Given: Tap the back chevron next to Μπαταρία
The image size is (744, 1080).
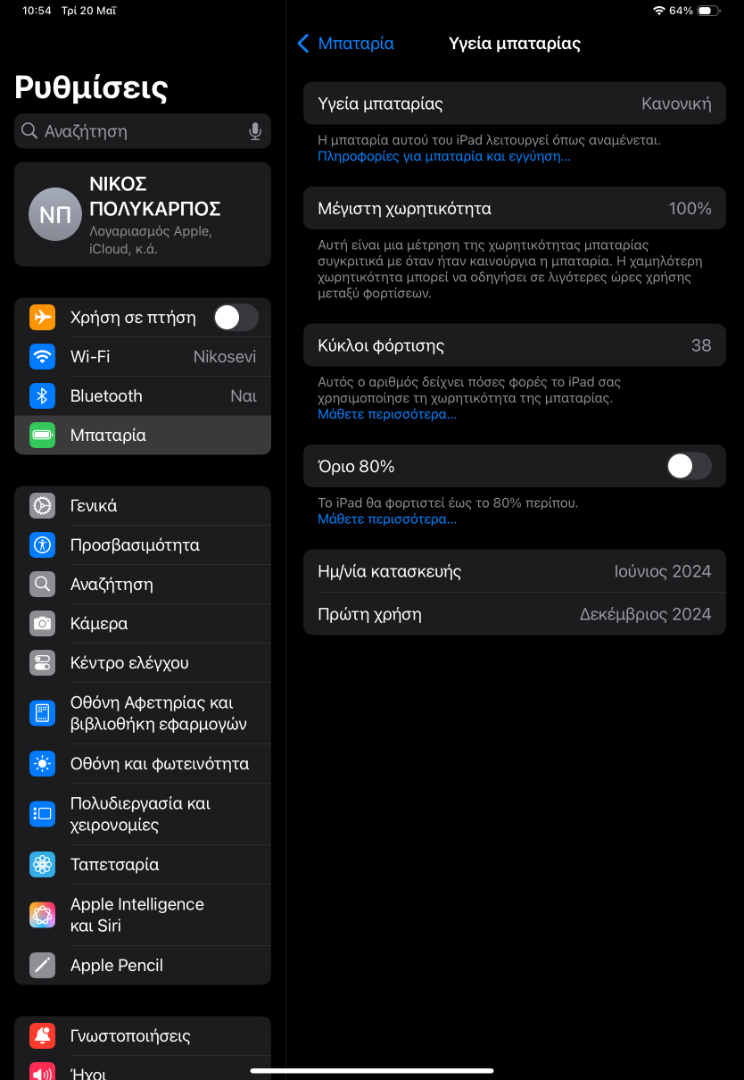Looking at the screenshot, I should pyautogui.click(x=303, y=43).
